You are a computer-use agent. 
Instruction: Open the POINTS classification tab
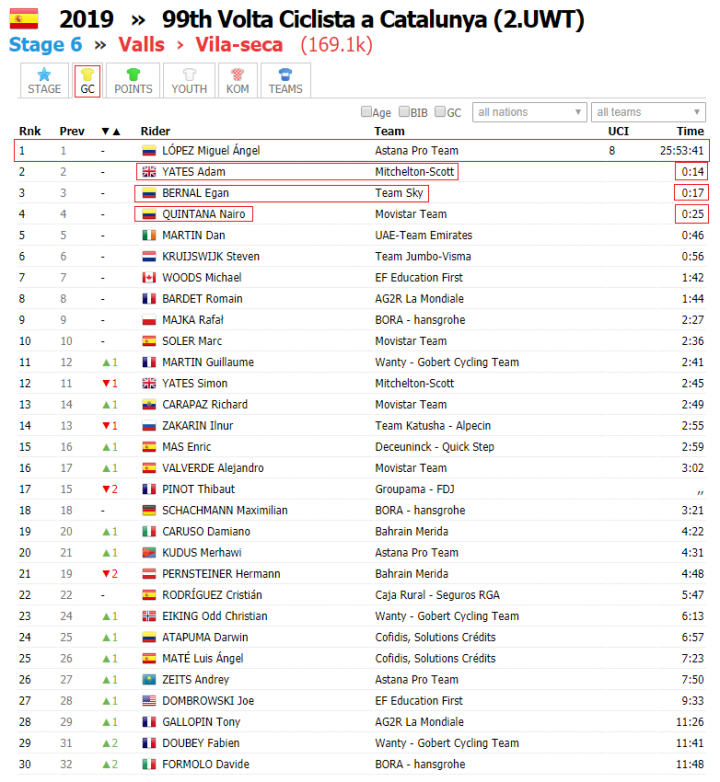(133, 80)
